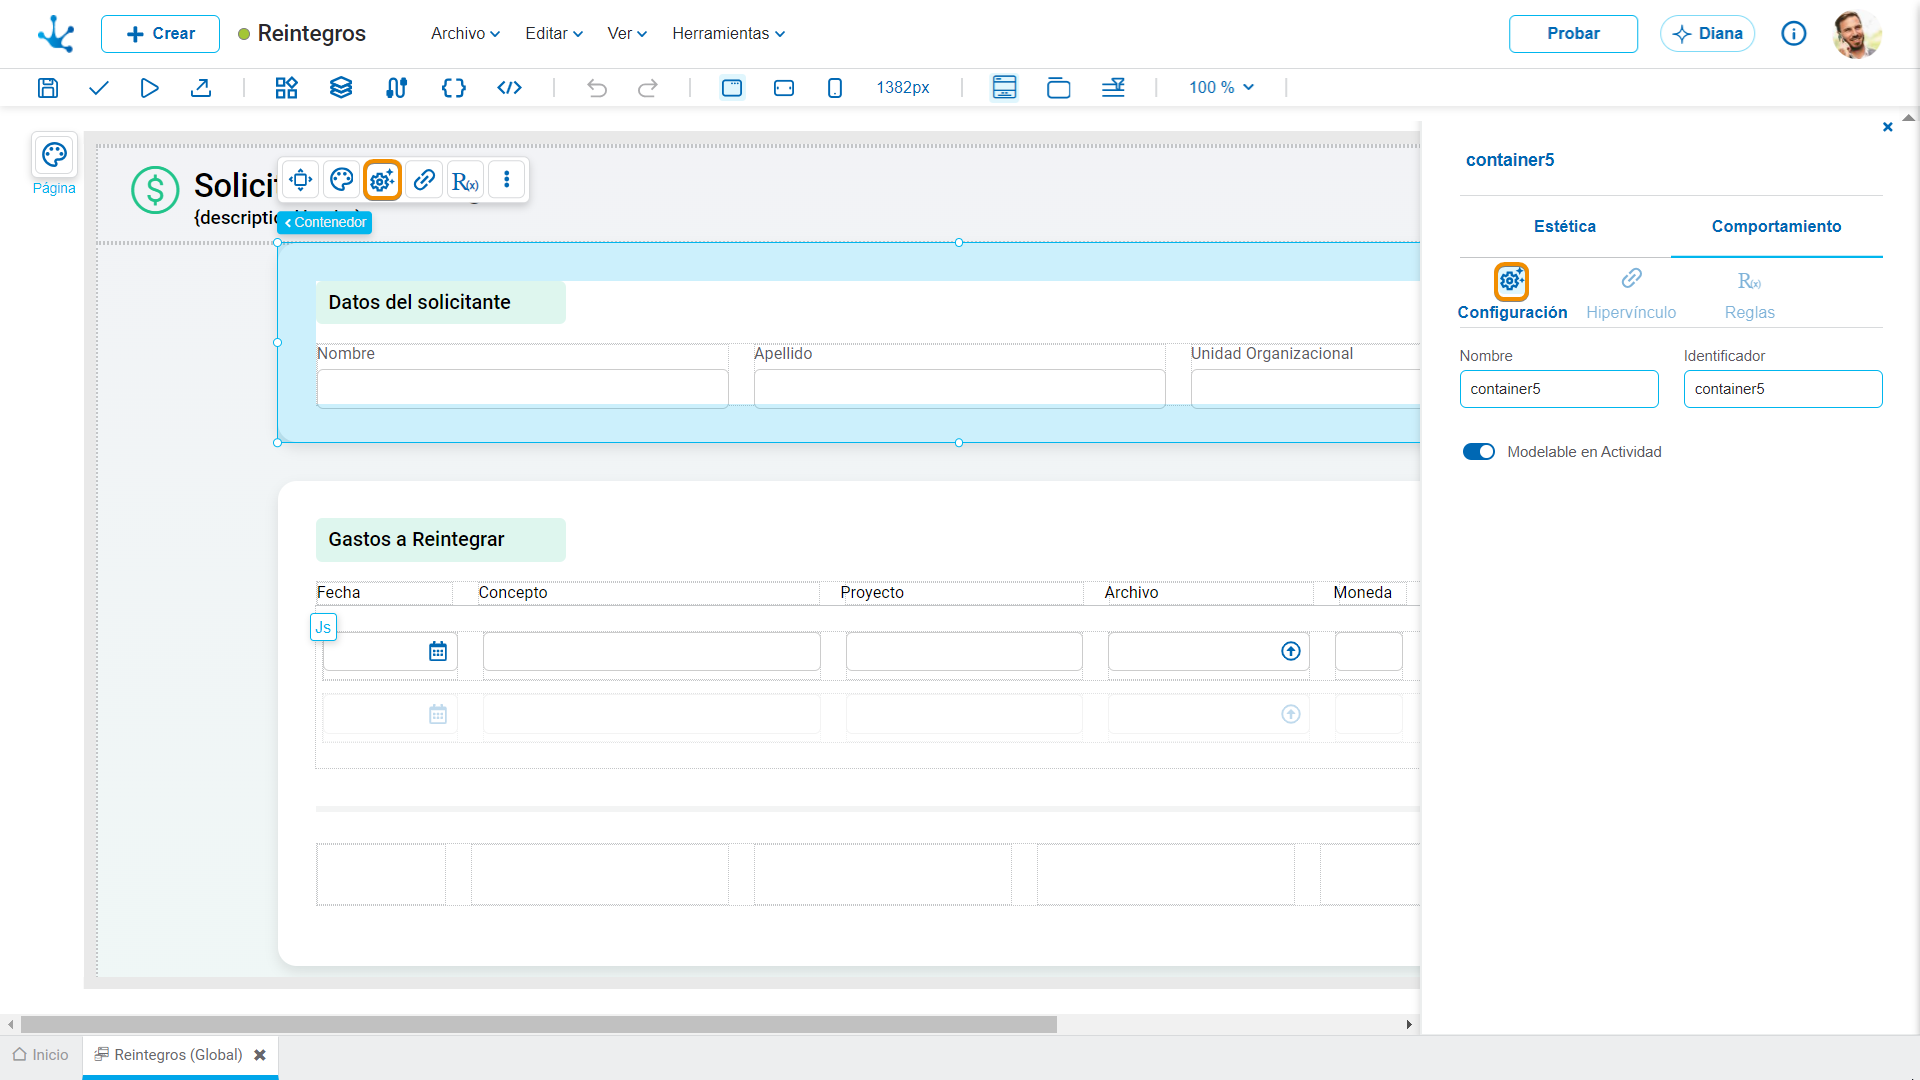
Task: Select the Reglas section tab
Action: click(1749, 295)
